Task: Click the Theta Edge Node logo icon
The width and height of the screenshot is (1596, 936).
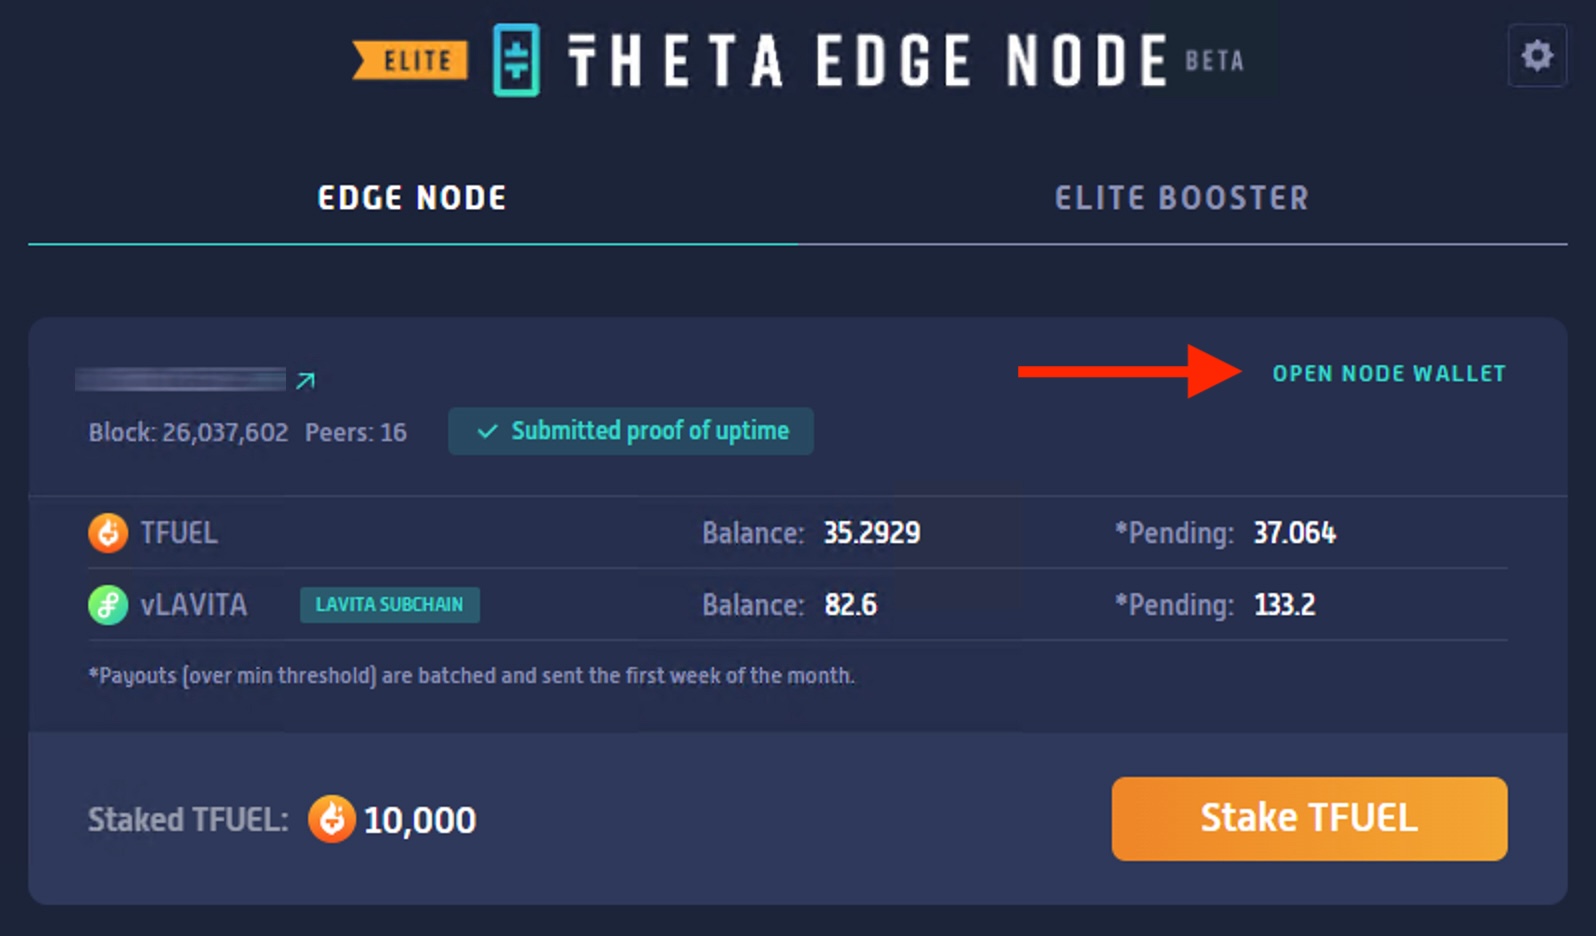Action: coord(516,60)
